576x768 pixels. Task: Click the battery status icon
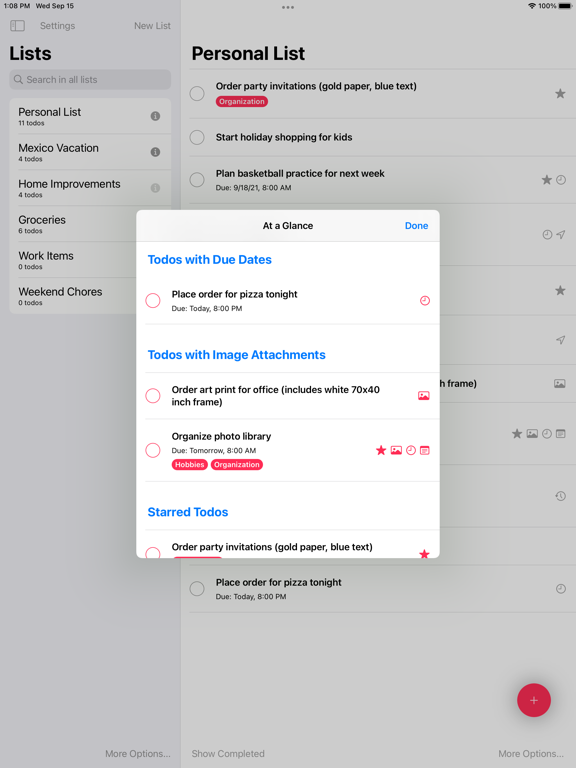pyautogui.click(x=565, y=6)
